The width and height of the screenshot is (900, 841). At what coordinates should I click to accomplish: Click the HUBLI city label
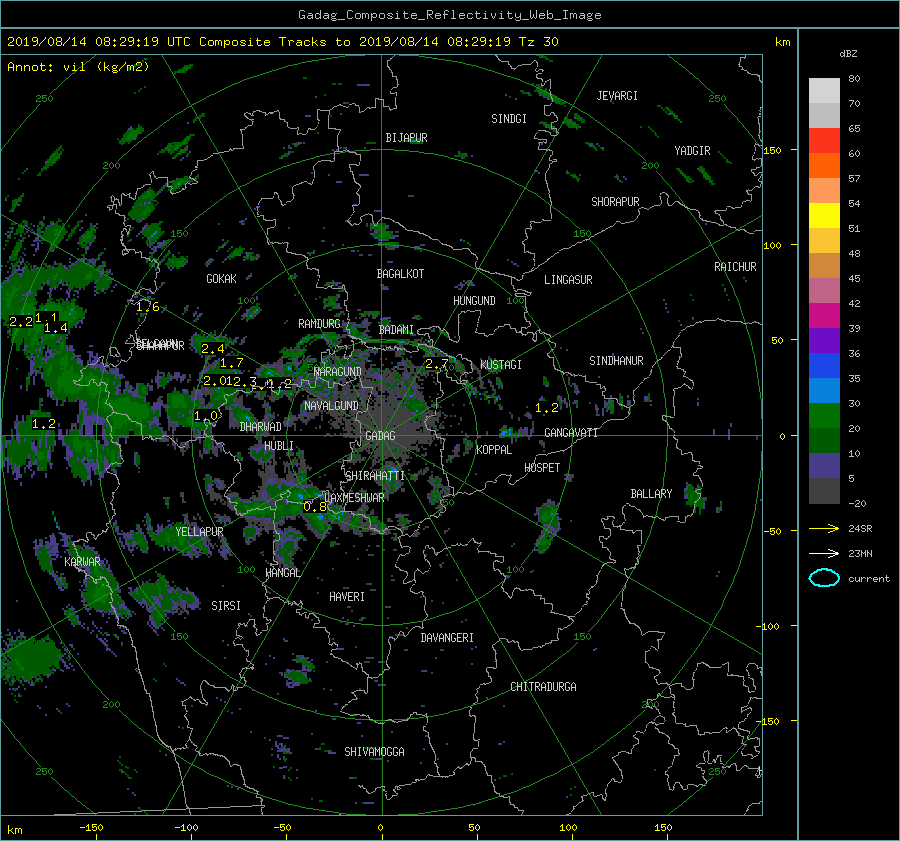pos(278,446)
